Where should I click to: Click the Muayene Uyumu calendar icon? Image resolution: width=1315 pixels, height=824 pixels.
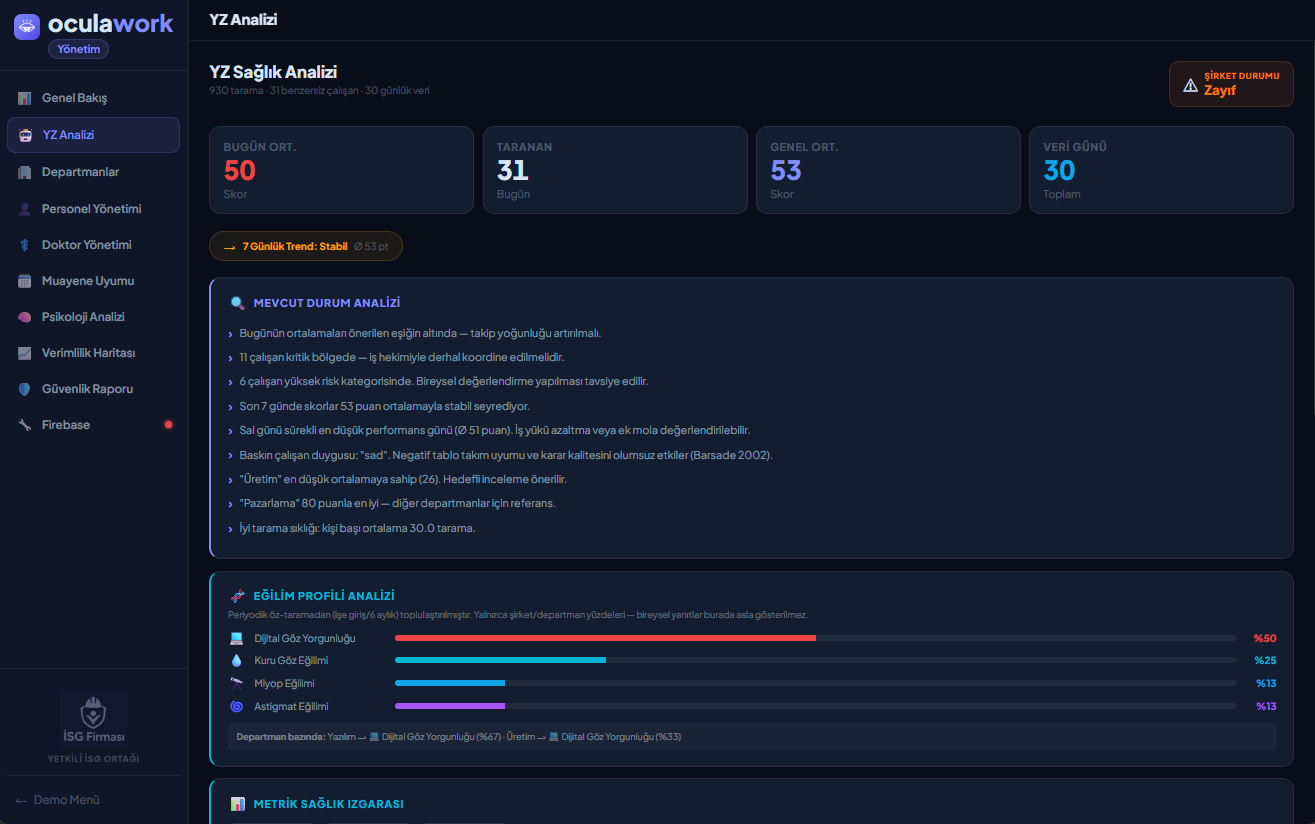click(25, 281)
